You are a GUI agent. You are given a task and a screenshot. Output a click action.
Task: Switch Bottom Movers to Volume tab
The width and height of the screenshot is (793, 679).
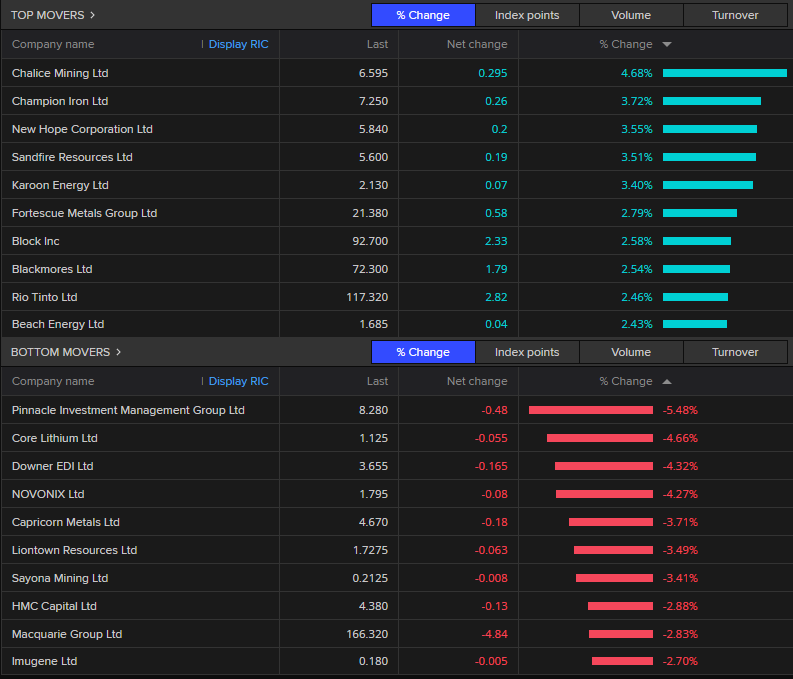[x=631, y=352]
